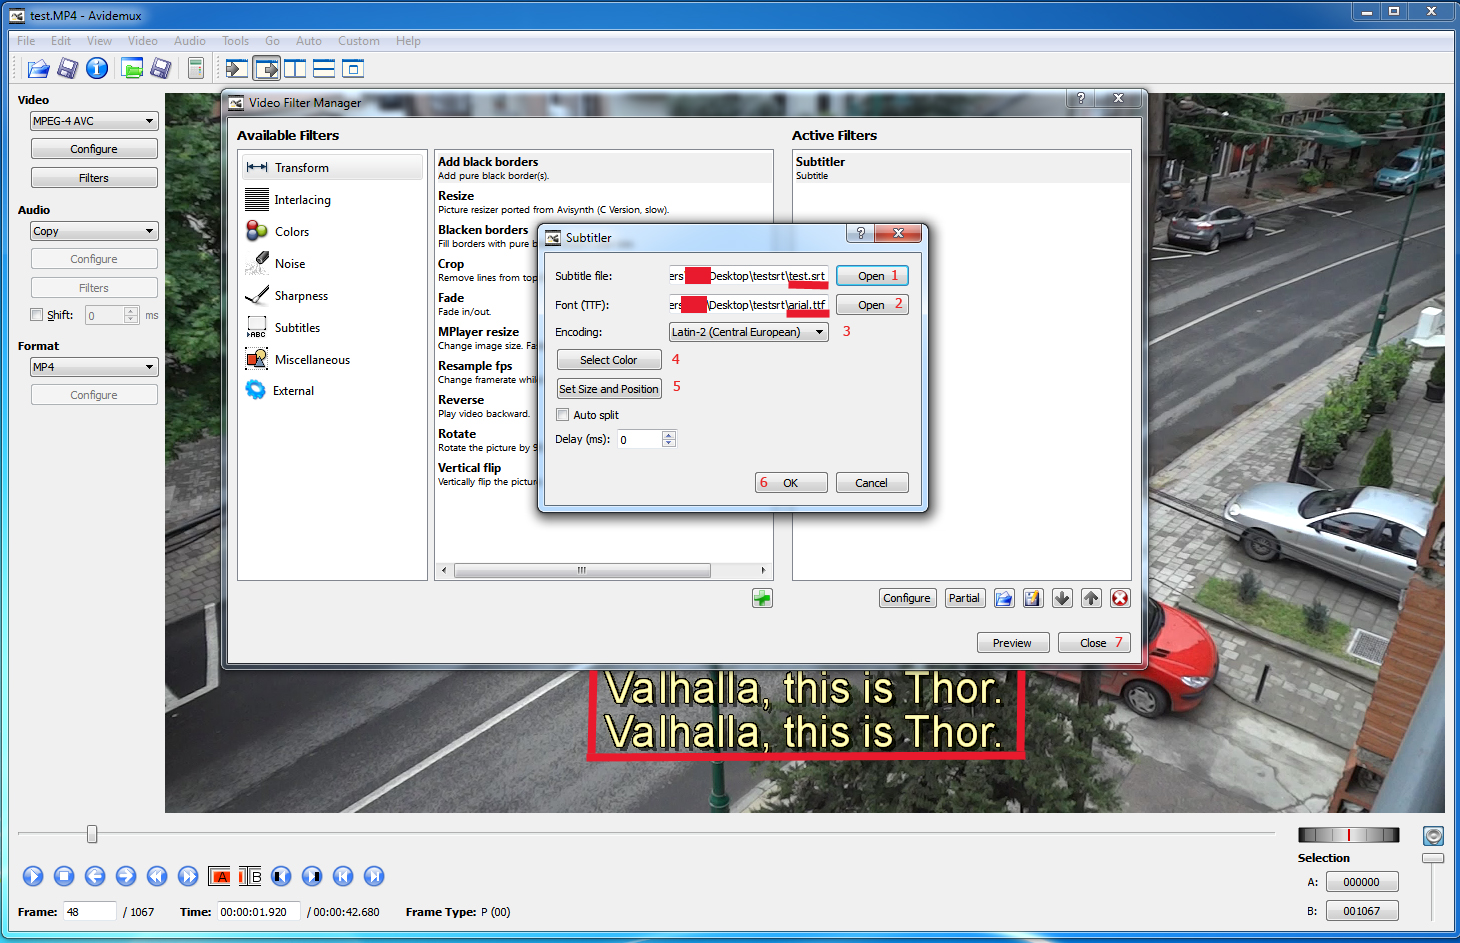1460x943 pixels.
Task: Switch to input-only display mode icon
Action: 237,68
